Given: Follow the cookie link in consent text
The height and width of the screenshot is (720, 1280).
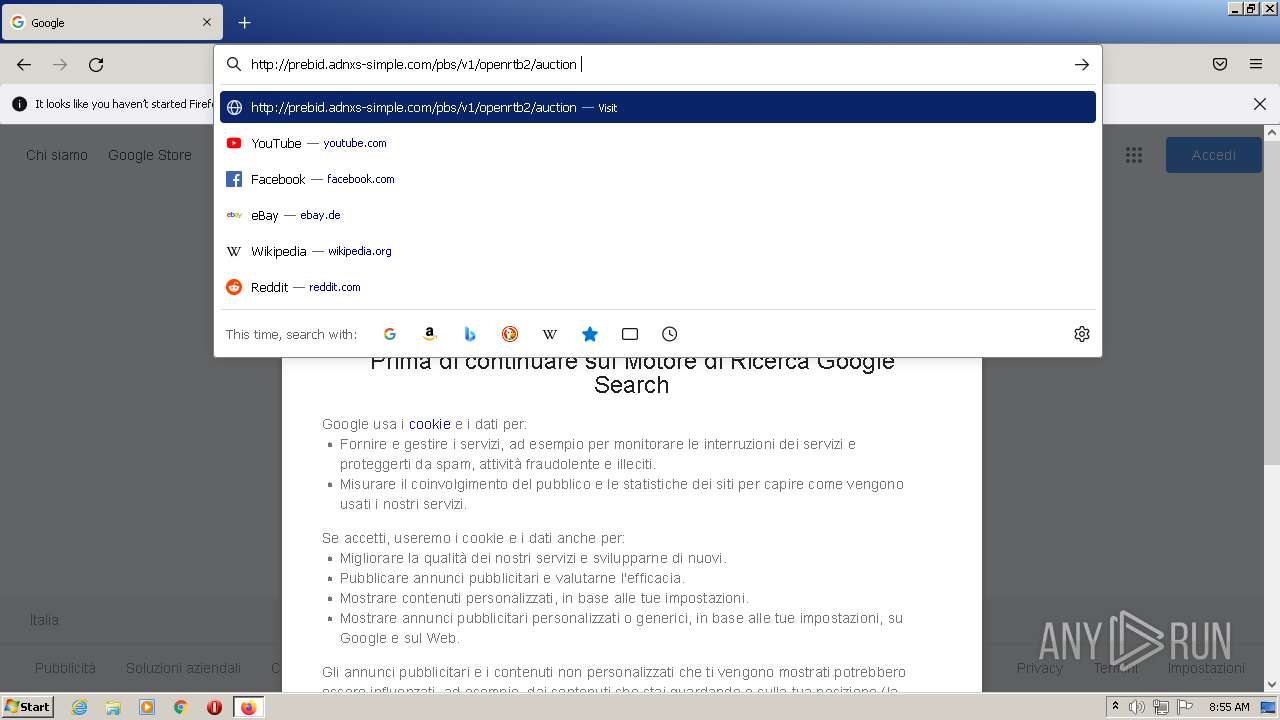Looking at the screenshot, I should point(430,424).
